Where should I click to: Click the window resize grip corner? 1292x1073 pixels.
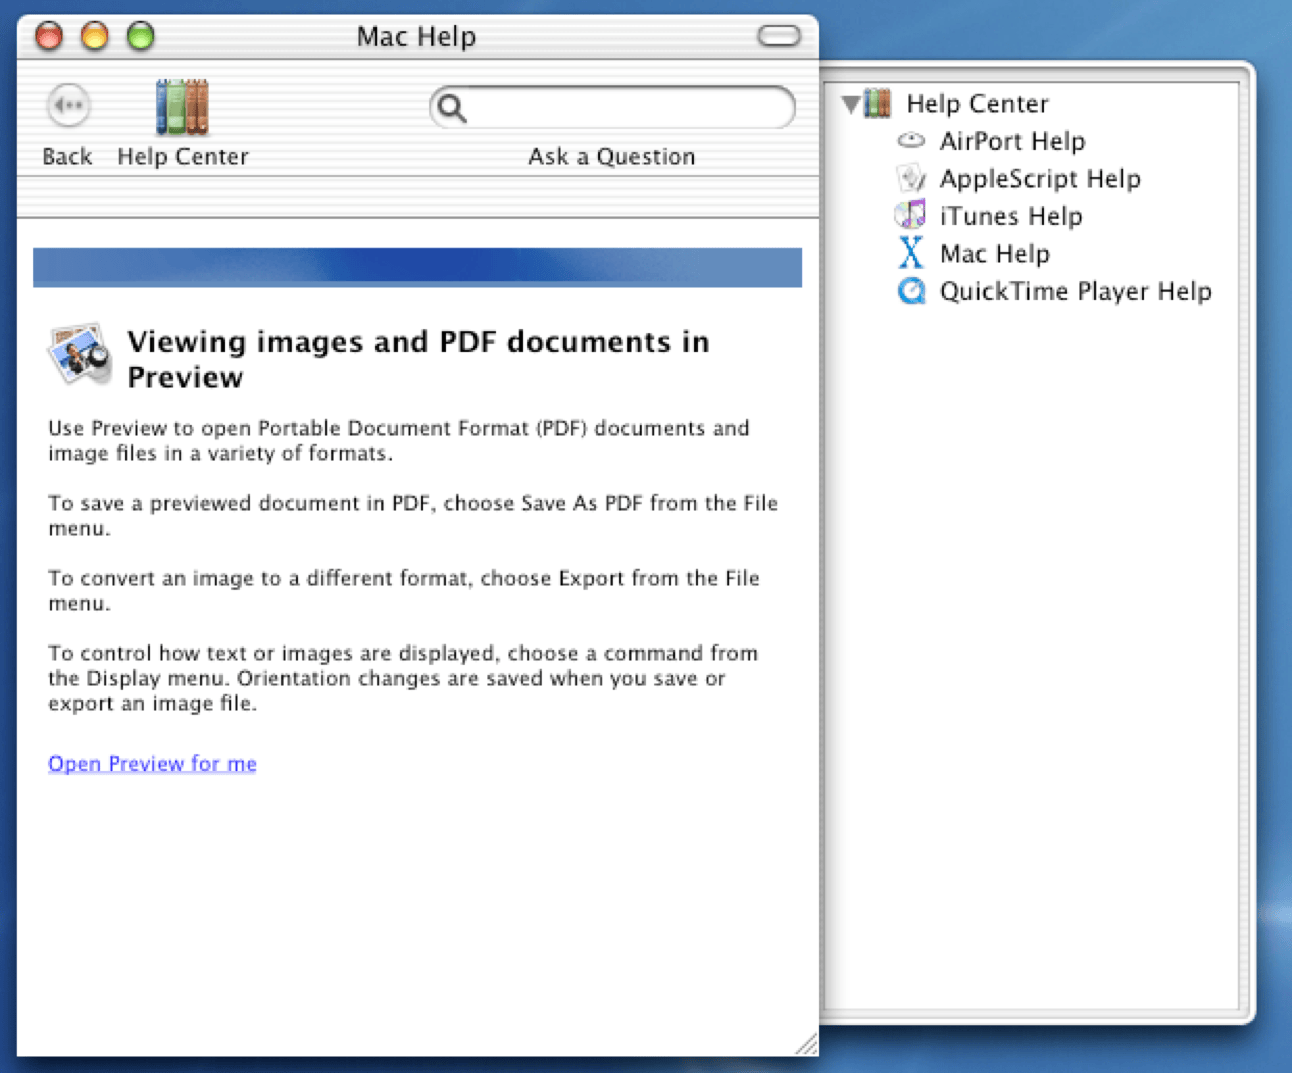point(806,1044)
